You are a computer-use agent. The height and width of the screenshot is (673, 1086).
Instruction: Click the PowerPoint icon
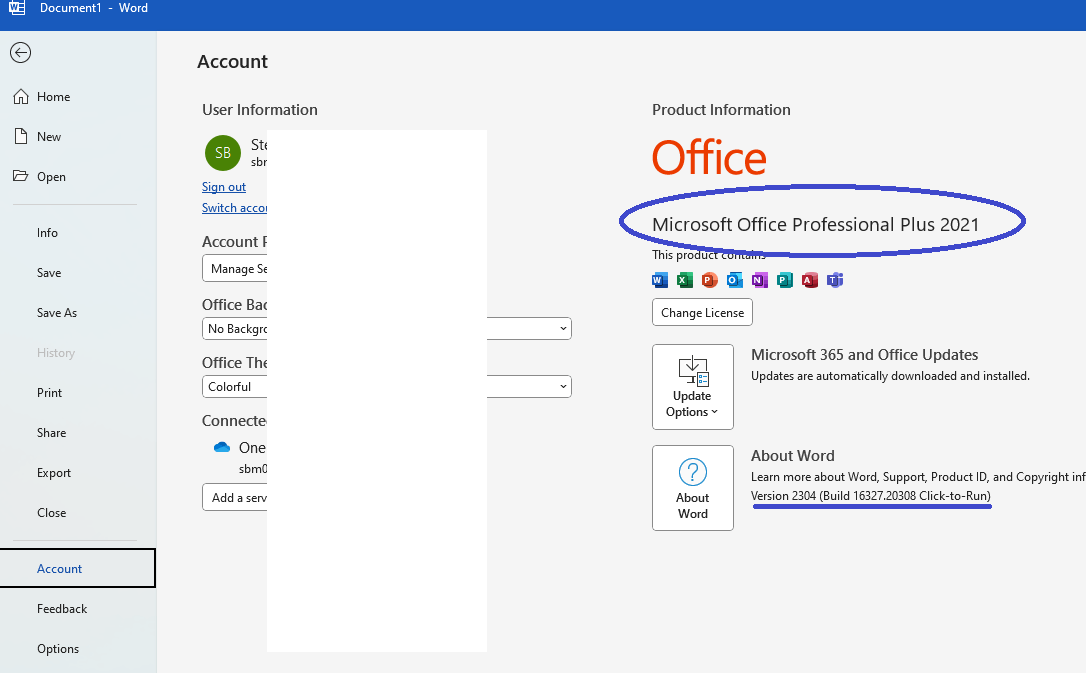click(709, 280)
